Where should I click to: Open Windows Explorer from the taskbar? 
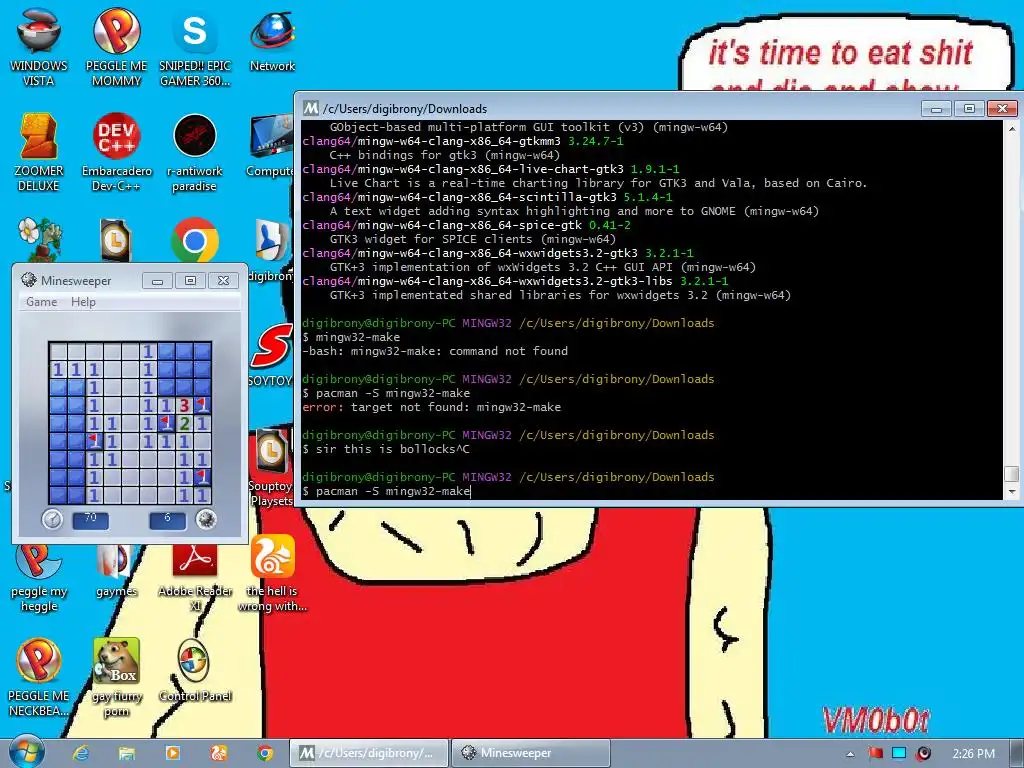(127, 753)
